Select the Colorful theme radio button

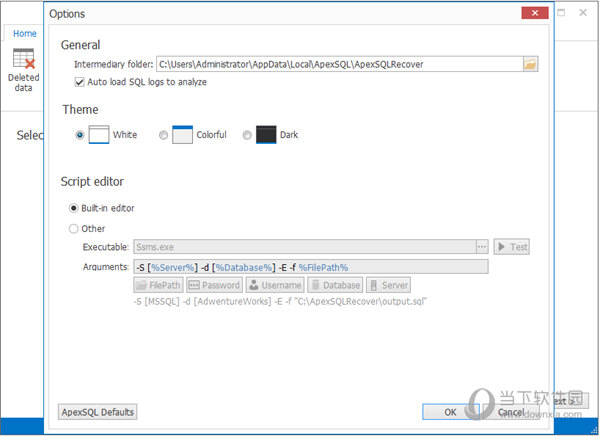click(163, 135)
